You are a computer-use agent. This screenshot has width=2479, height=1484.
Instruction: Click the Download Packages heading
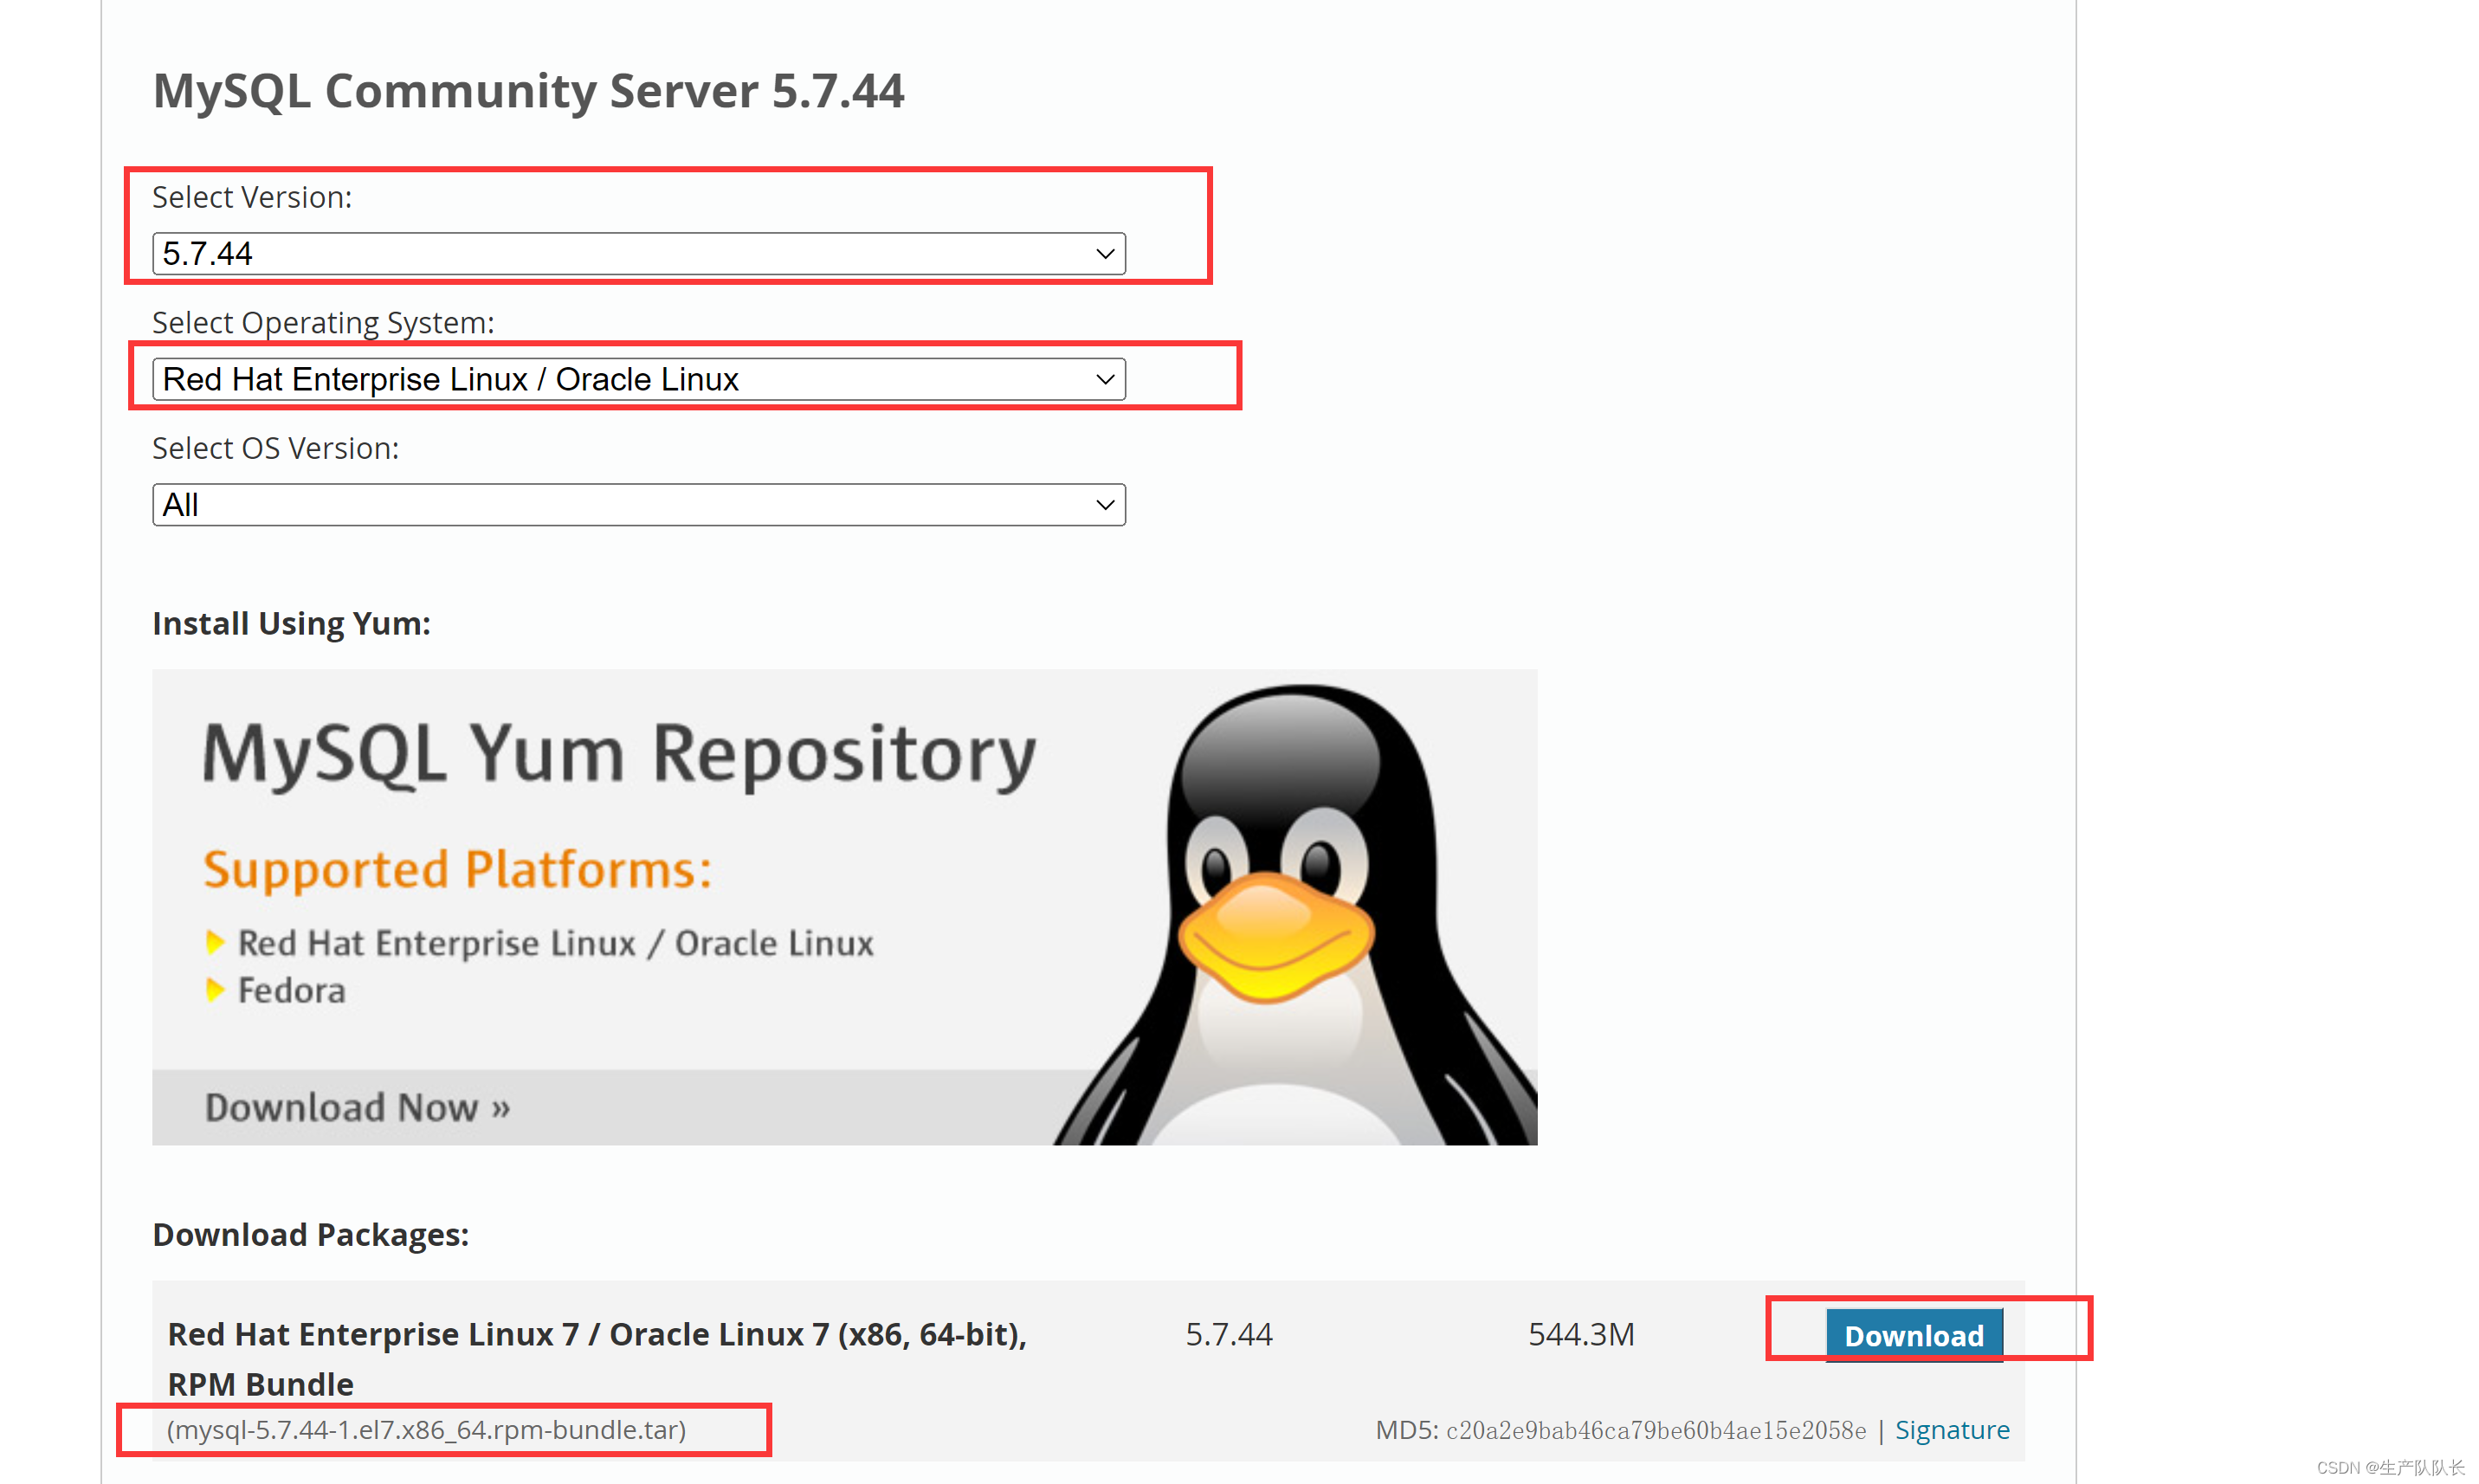[310, 1234]
